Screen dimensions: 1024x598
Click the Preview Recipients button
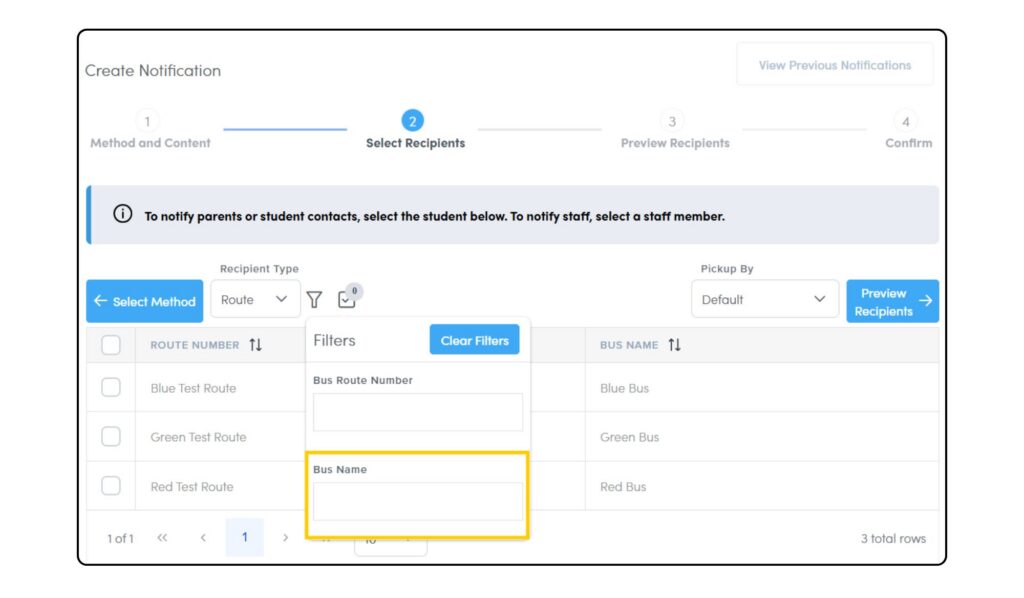point(892,302)
